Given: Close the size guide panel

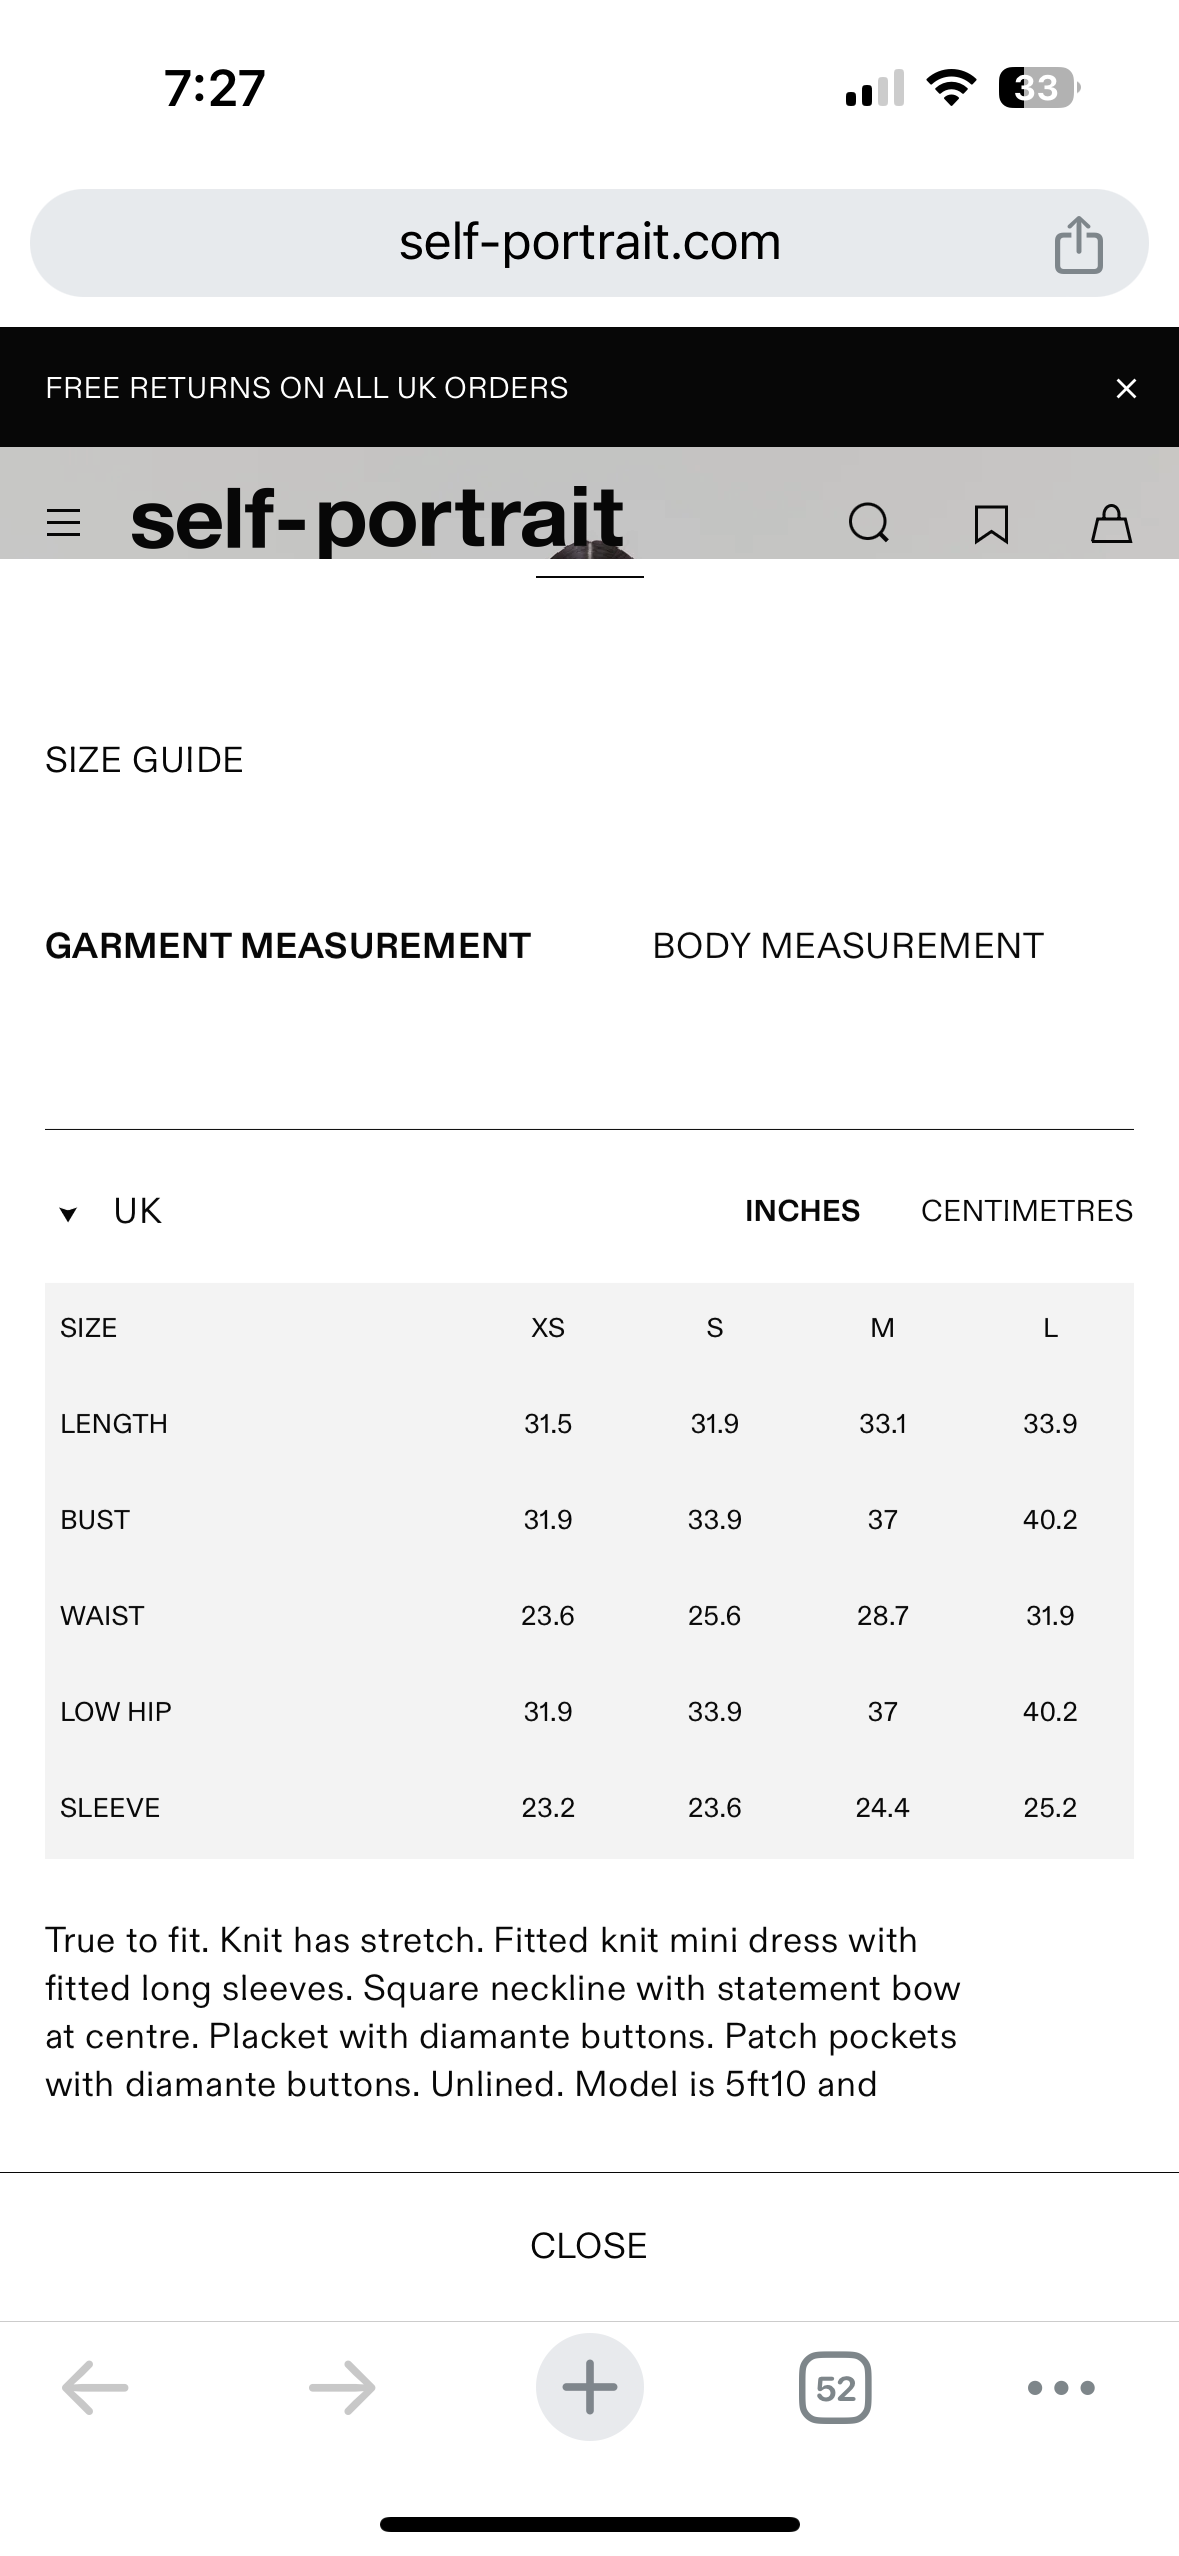Looking at the screenshot, I should [x=589, y=2246].
